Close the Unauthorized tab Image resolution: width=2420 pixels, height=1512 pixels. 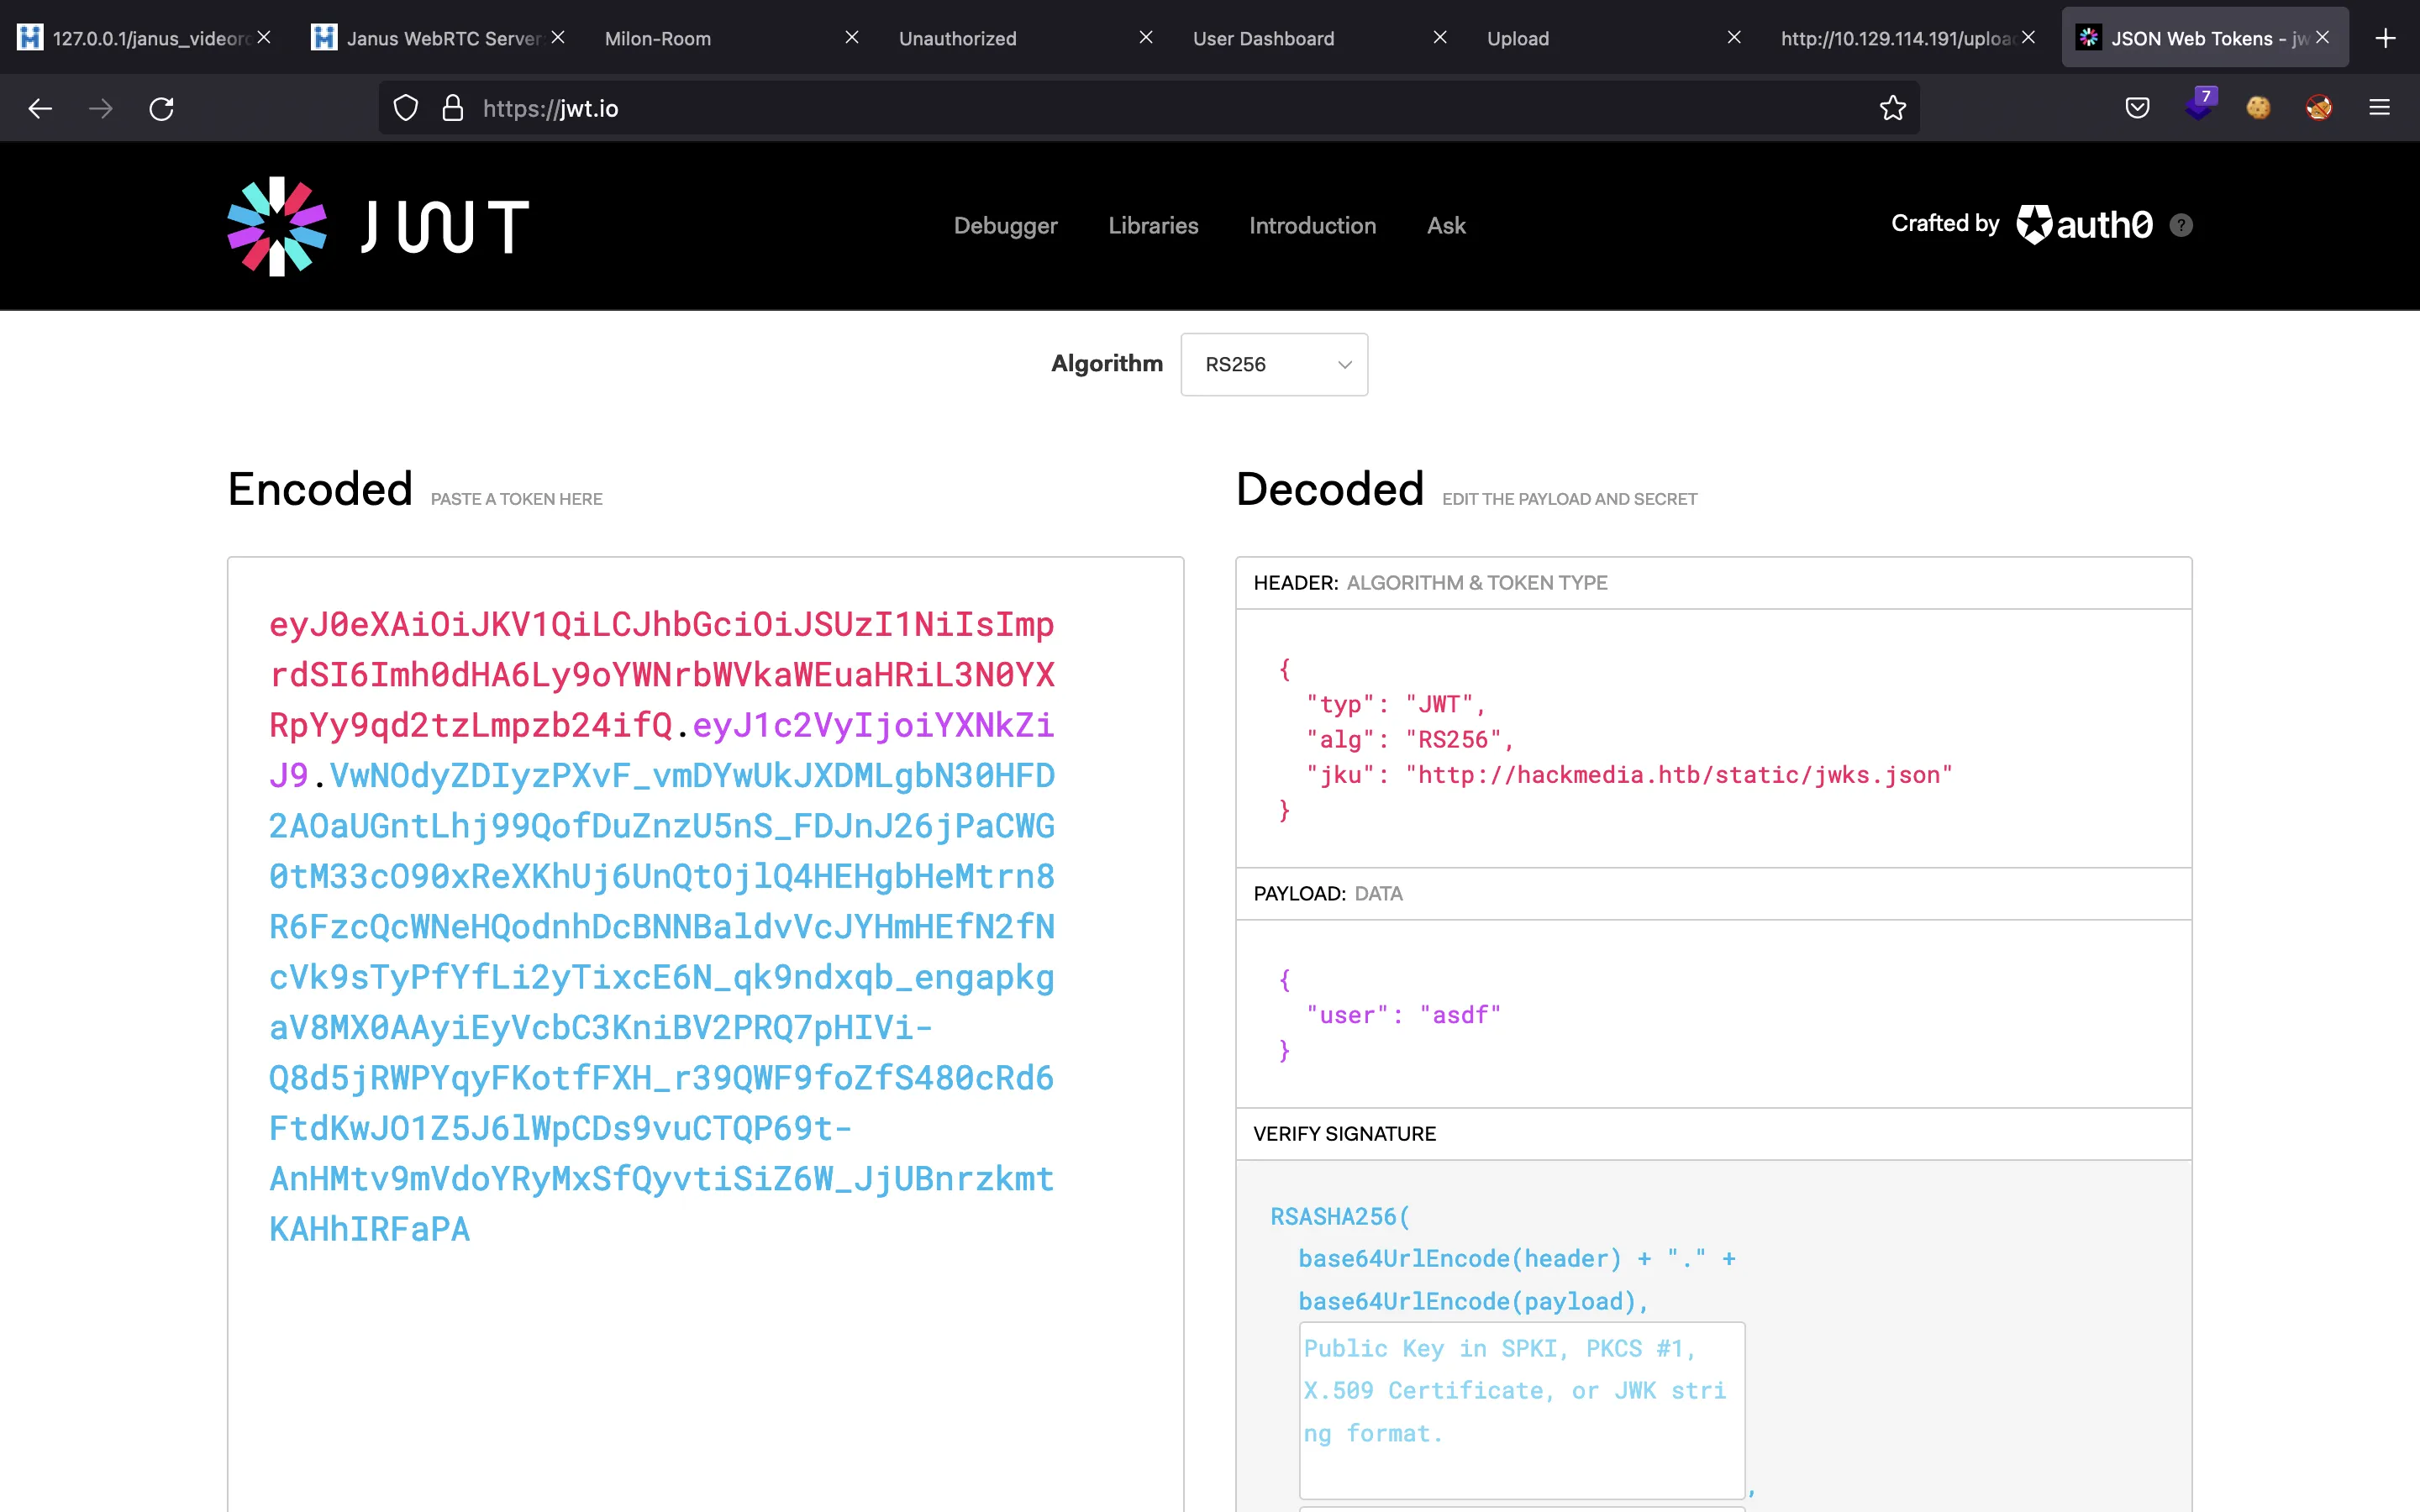tap(1146, 37)
